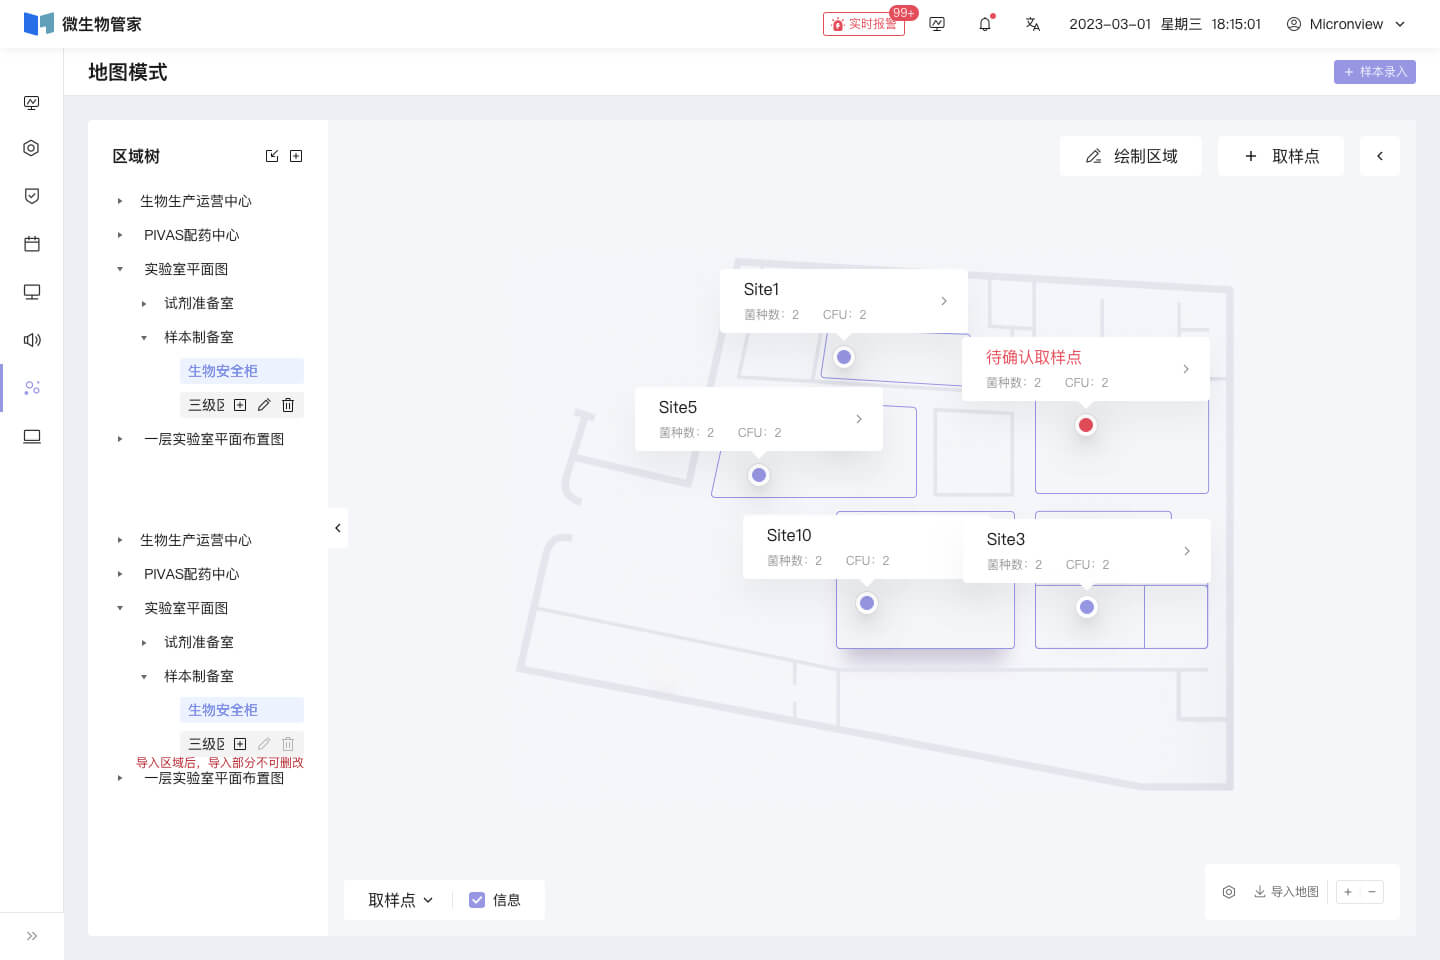Open the 取样点 dropdown at bottom

(x=400, y=900)
